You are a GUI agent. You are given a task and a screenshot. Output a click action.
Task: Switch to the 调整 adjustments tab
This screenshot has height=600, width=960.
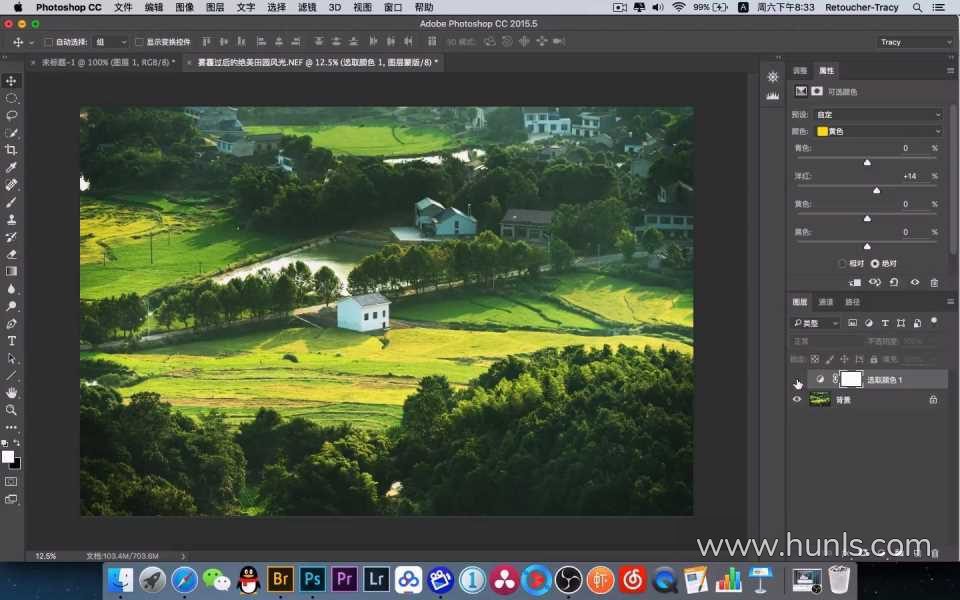(x=800, y=70)
